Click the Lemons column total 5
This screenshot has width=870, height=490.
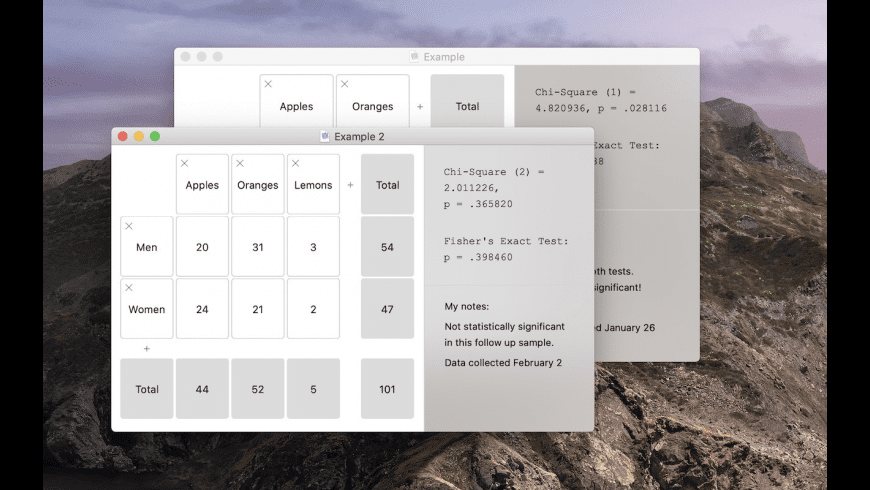click(x=313, y=389)
